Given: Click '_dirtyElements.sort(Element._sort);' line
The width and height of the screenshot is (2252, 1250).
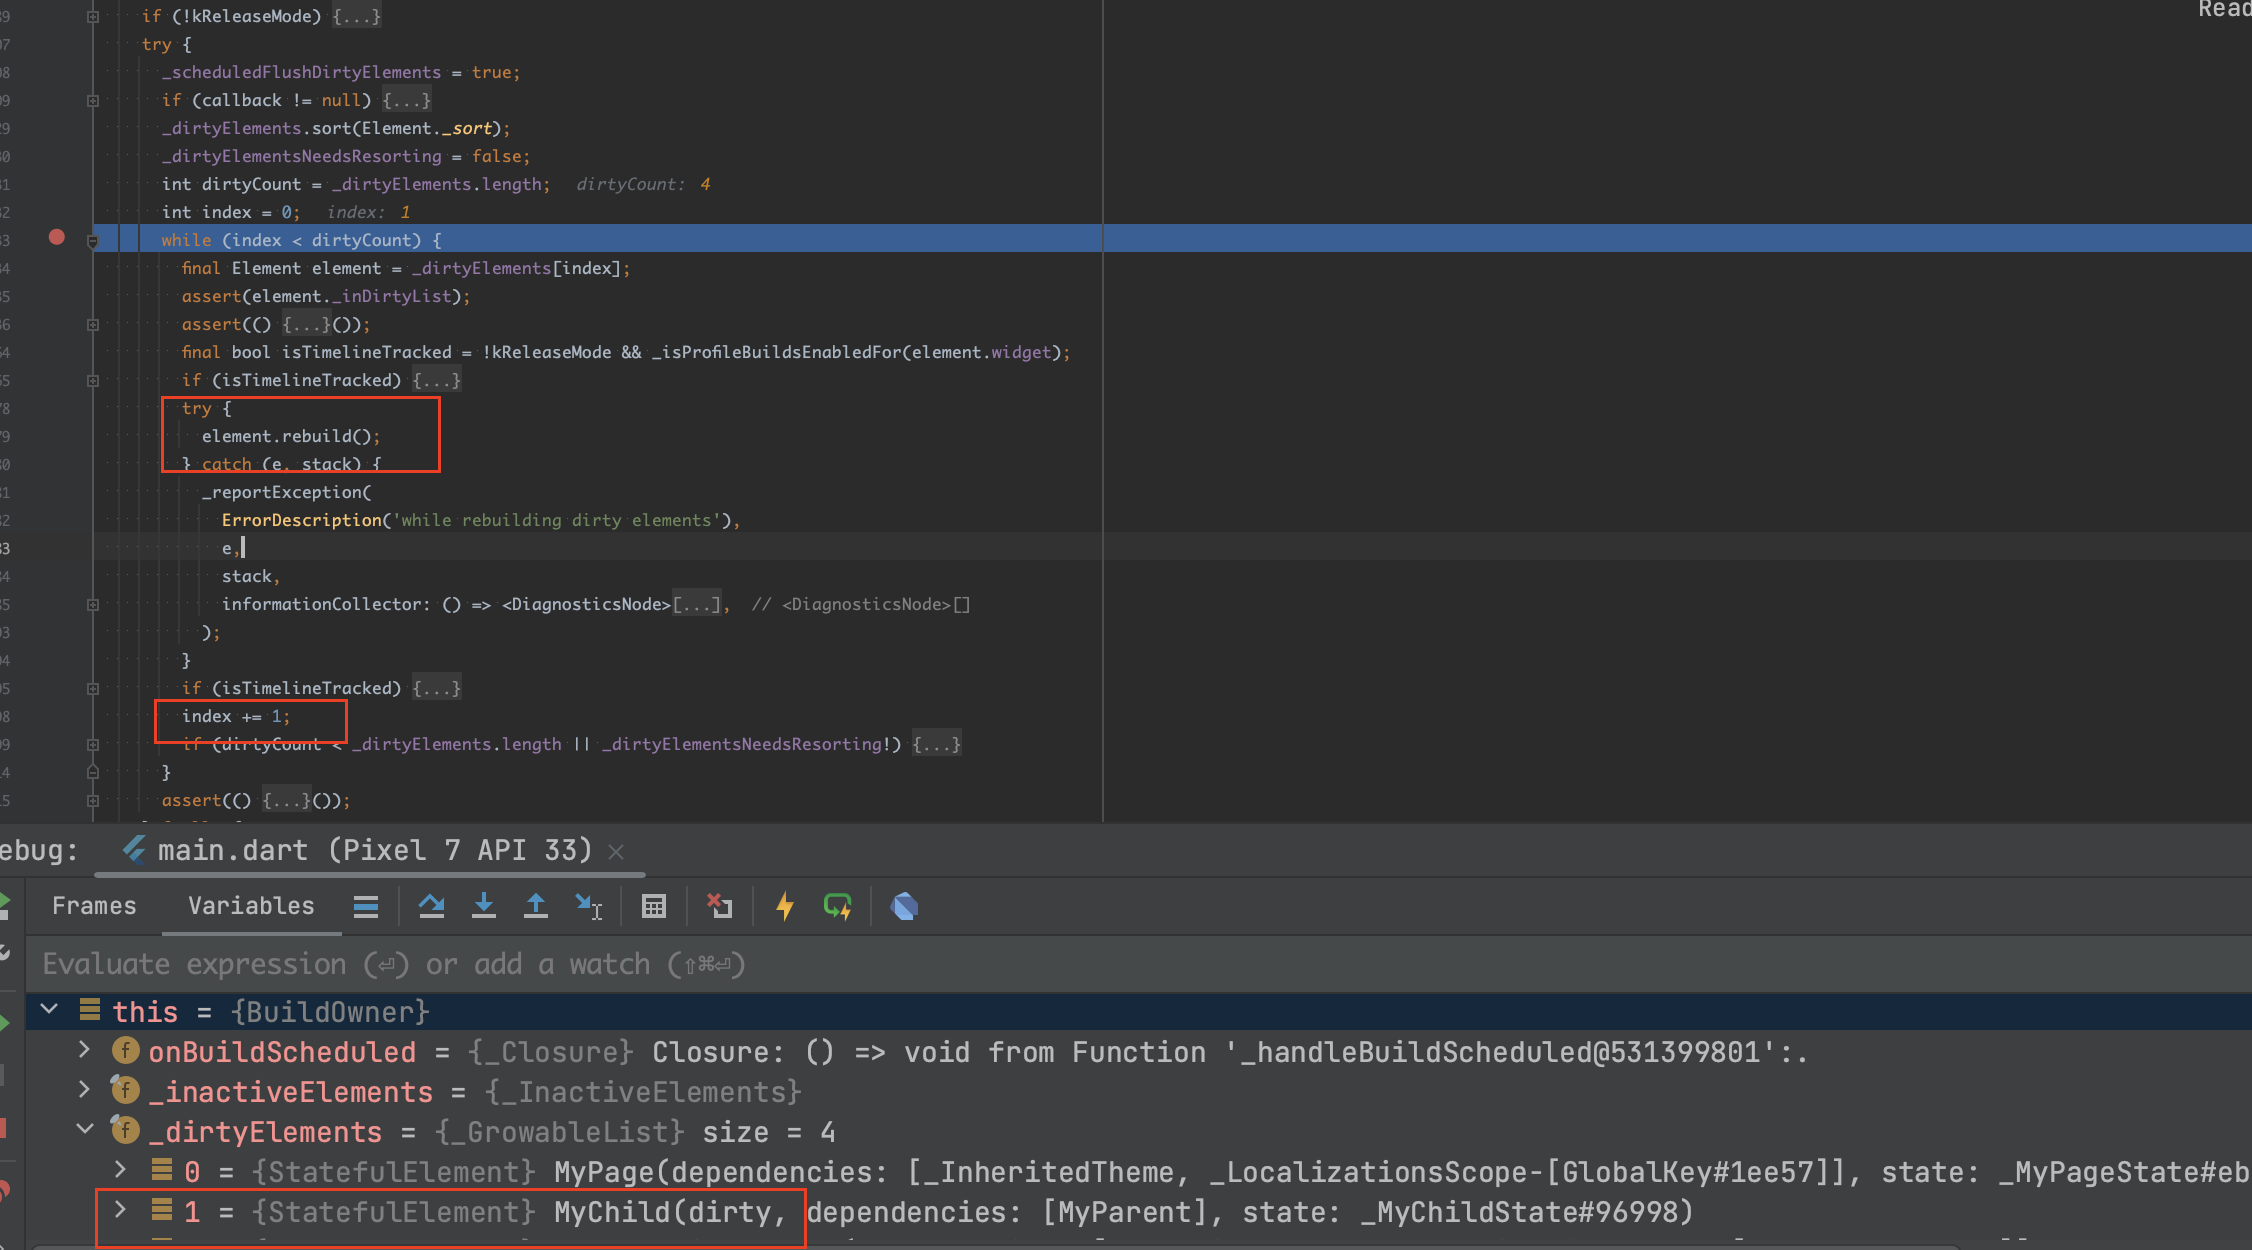Looking at the screenshot, I should [336, 128].
